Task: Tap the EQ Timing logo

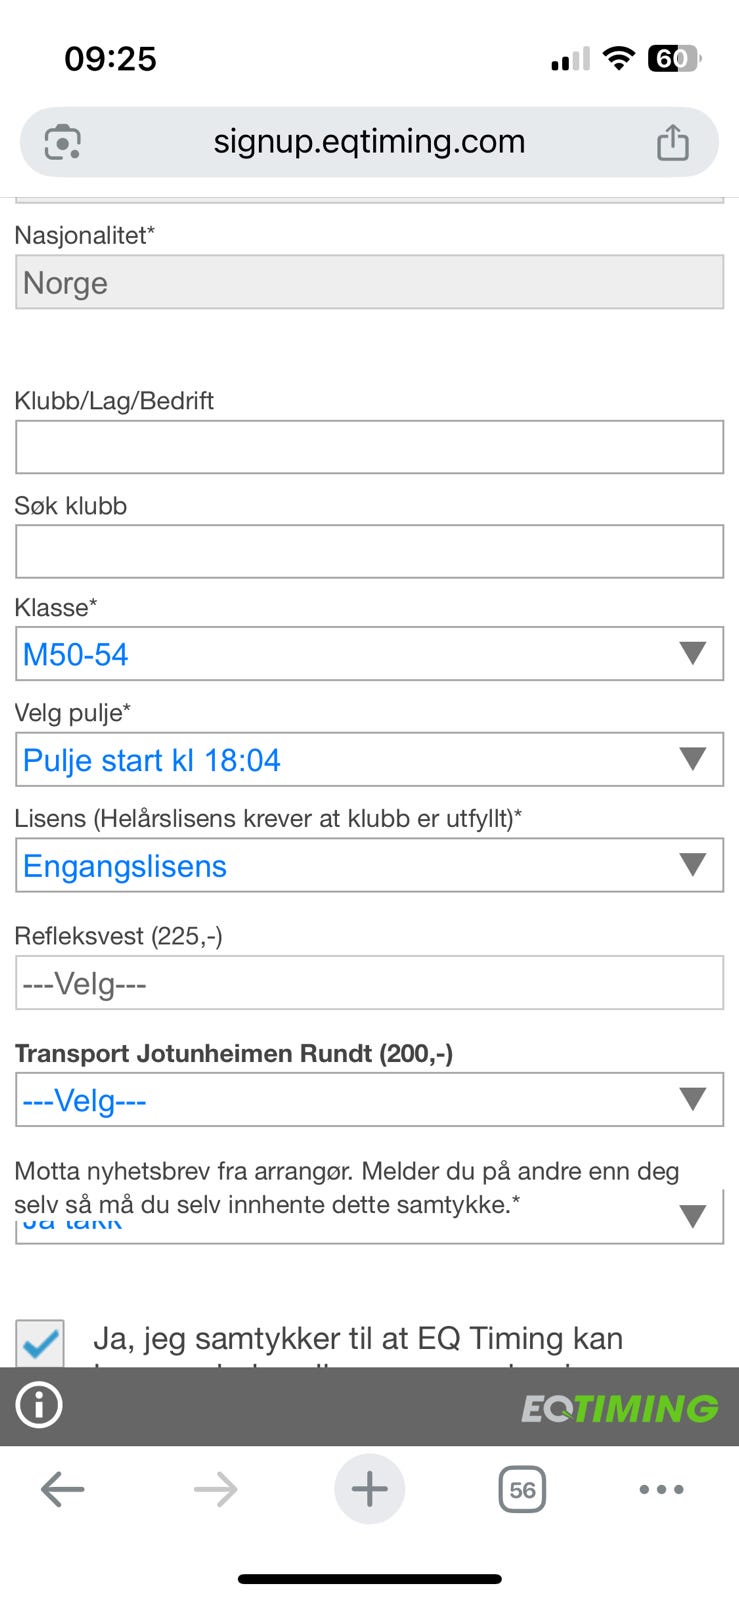Action: (619, 1408)
